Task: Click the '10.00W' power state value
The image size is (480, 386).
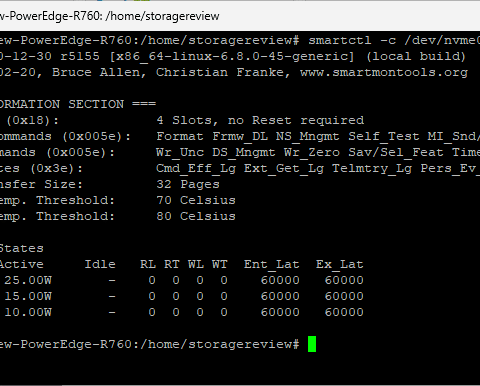Action: pos(28,312)
